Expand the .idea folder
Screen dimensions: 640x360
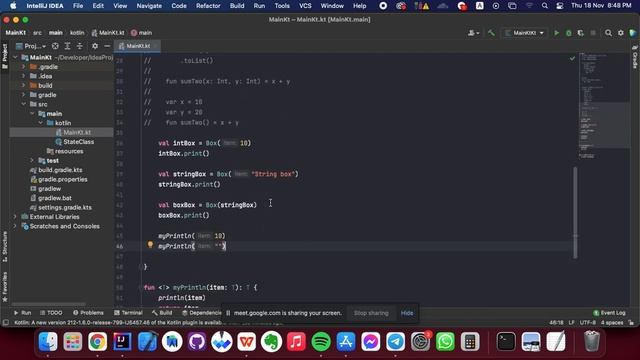[23, 76]
